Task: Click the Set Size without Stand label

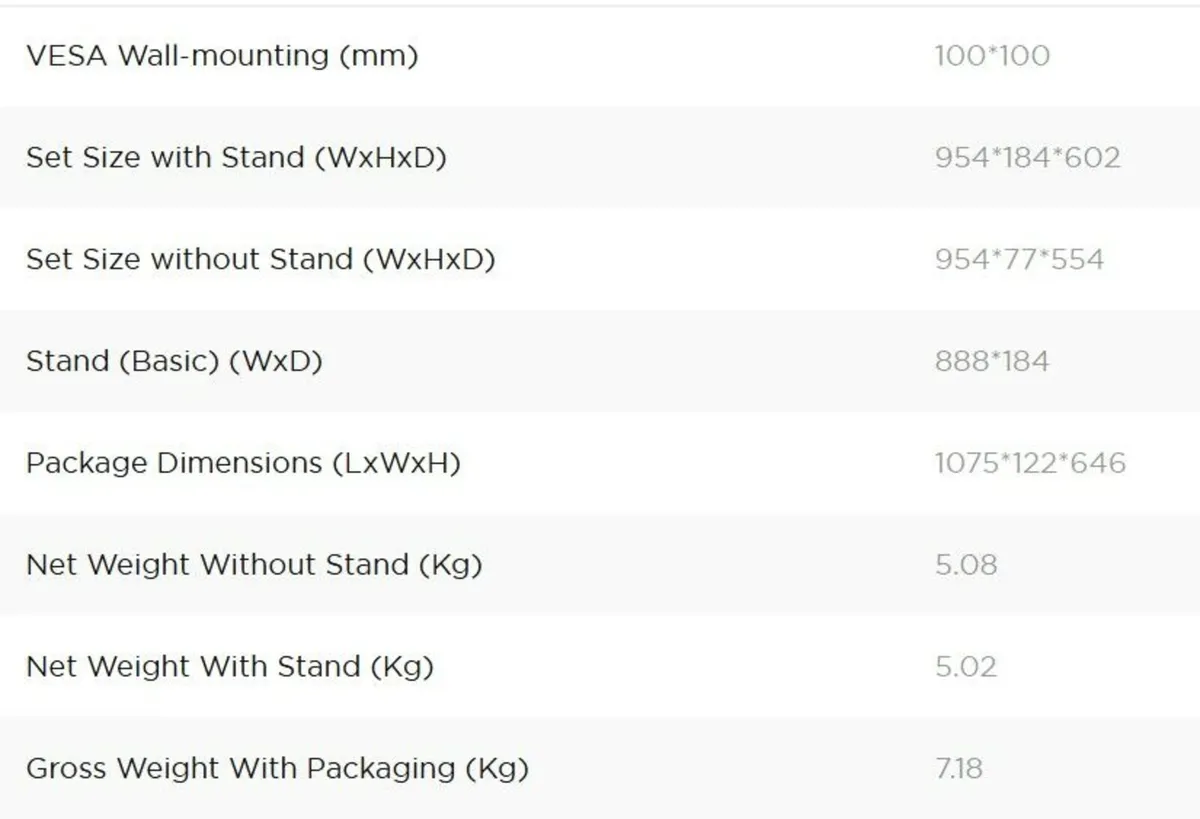Action: tap(260, 259)
